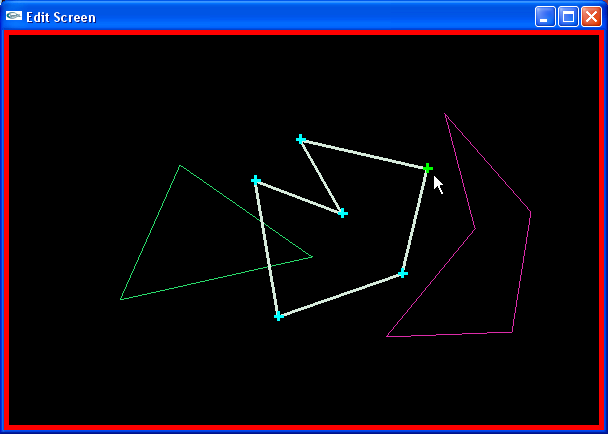Screen dimensions: 608x434
Task: Click the top corner of the green triangle
Action: [x=180, y=166]
